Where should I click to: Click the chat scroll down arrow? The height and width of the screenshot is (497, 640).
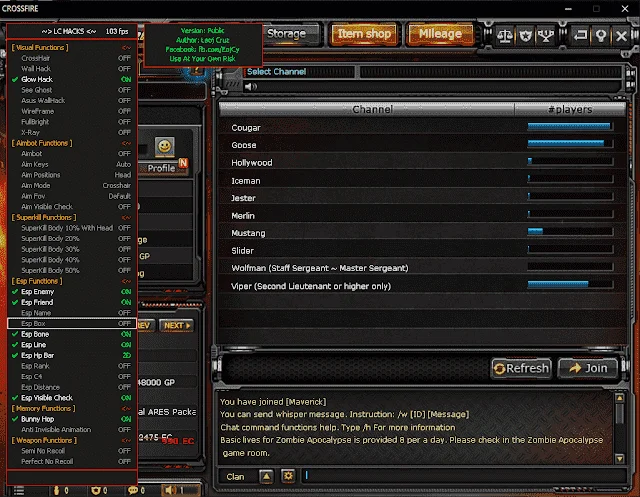(x=620, y=459)
